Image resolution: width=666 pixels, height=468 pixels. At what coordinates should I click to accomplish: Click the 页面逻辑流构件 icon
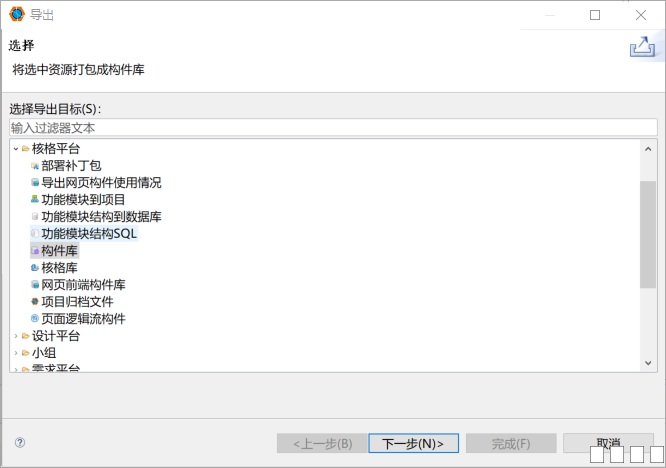click(35, 319)
